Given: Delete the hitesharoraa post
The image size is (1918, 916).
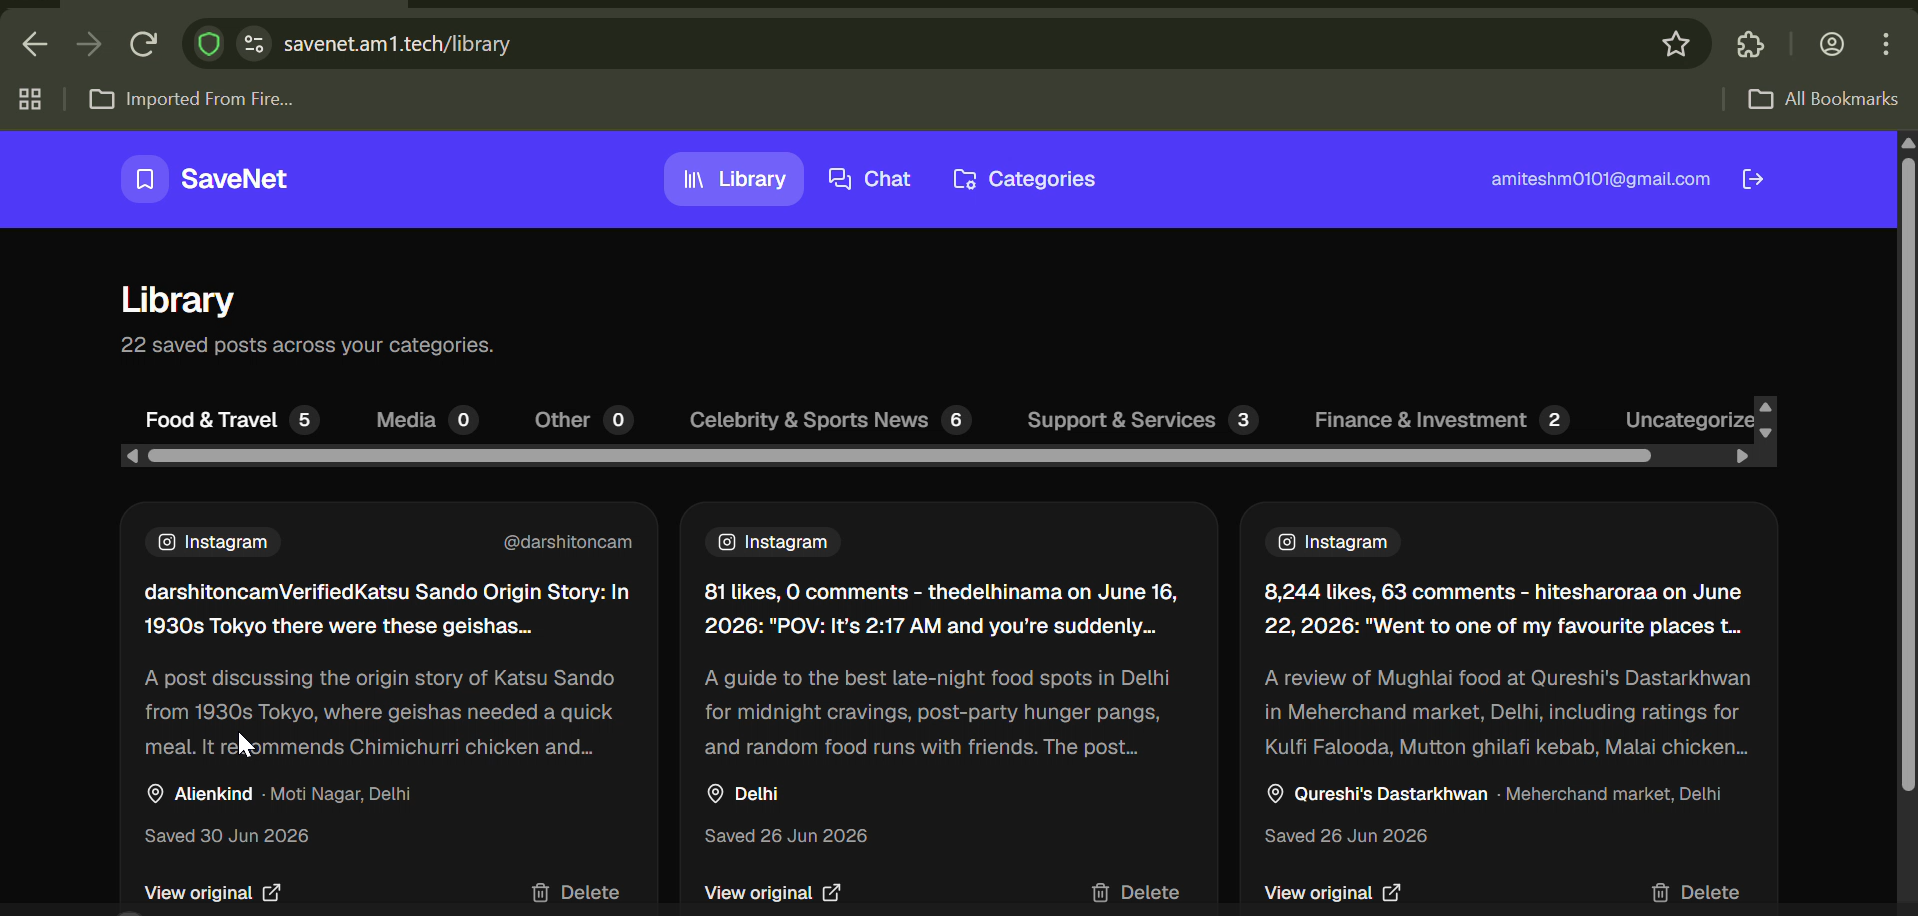Looking at the screenshot, I should 1695,893.
